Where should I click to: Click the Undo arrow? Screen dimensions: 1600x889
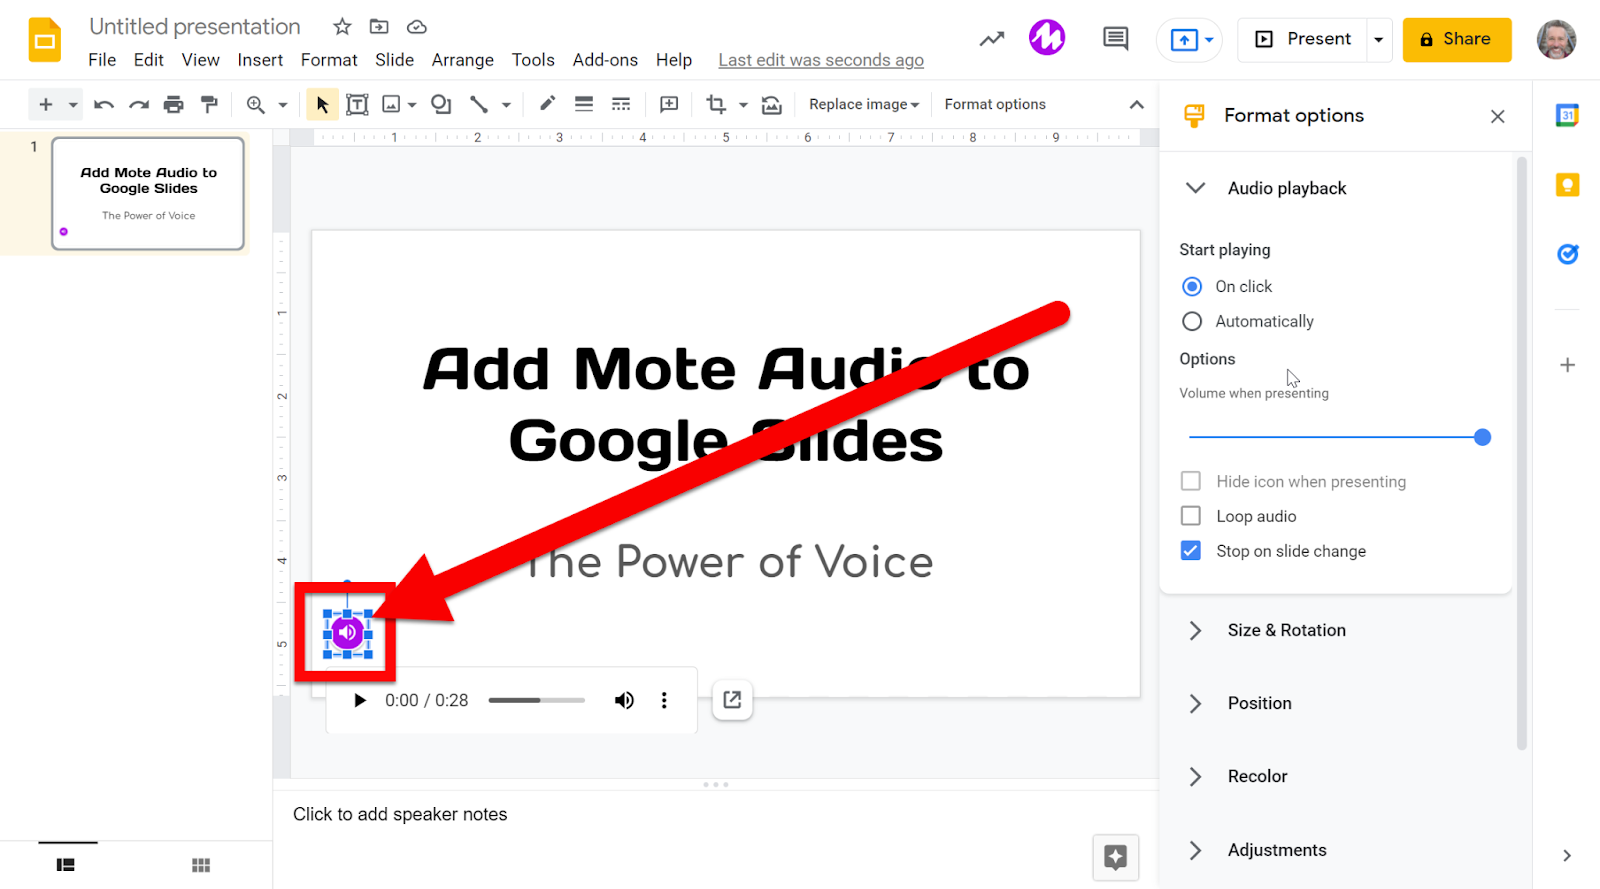104,104
